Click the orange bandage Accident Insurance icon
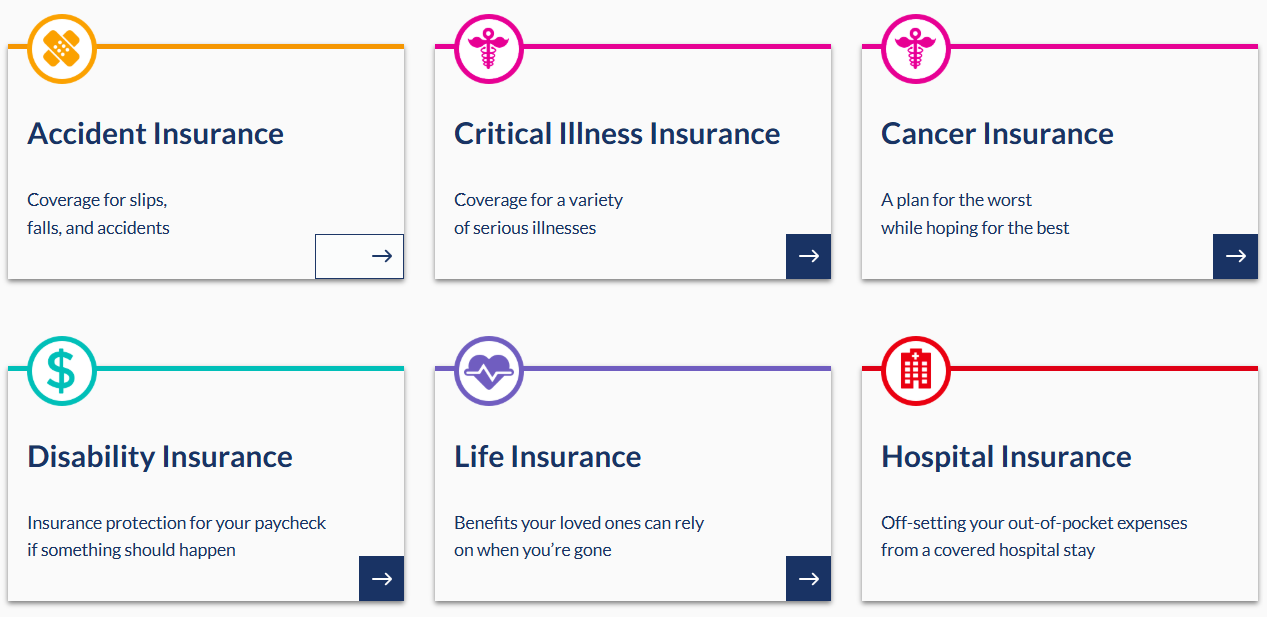Screen dimensions: 1267x617 tap(61, 47)
